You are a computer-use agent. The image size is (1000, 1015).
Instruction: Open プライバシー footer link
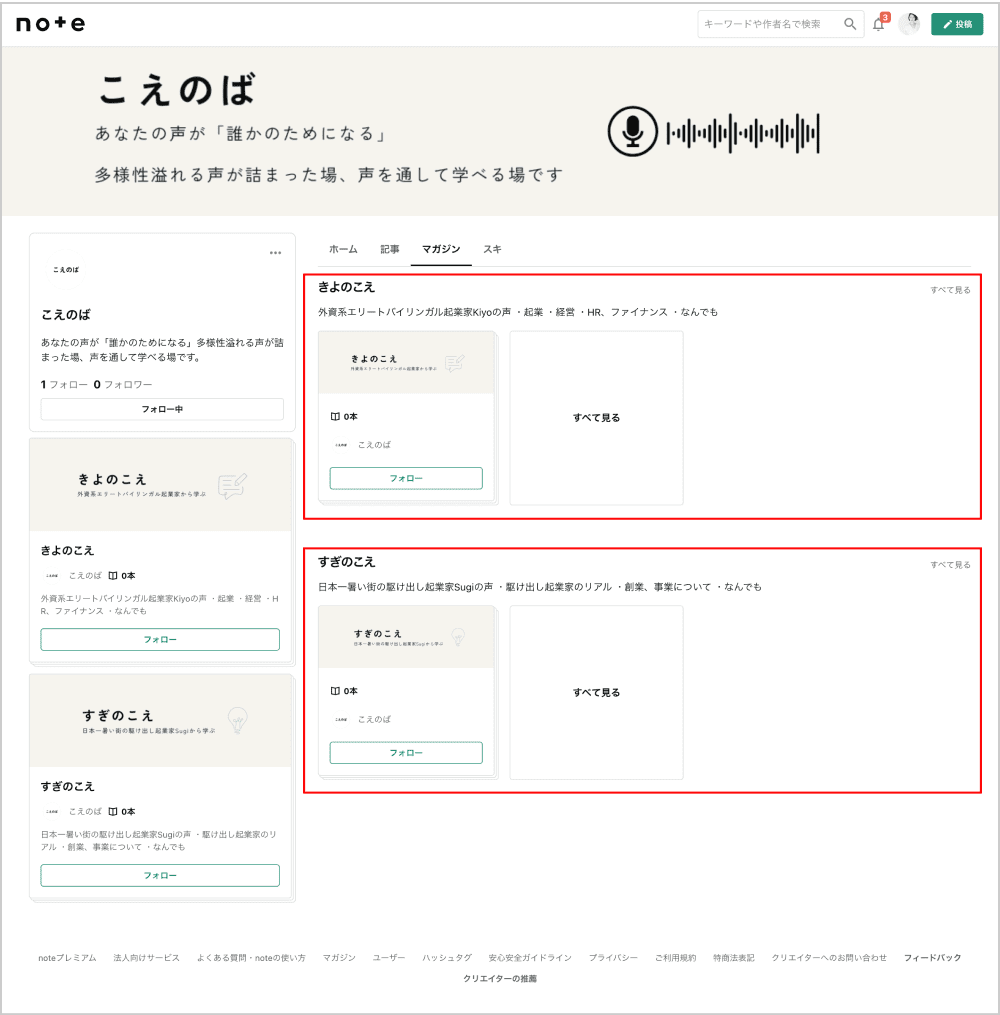point(613,958)
